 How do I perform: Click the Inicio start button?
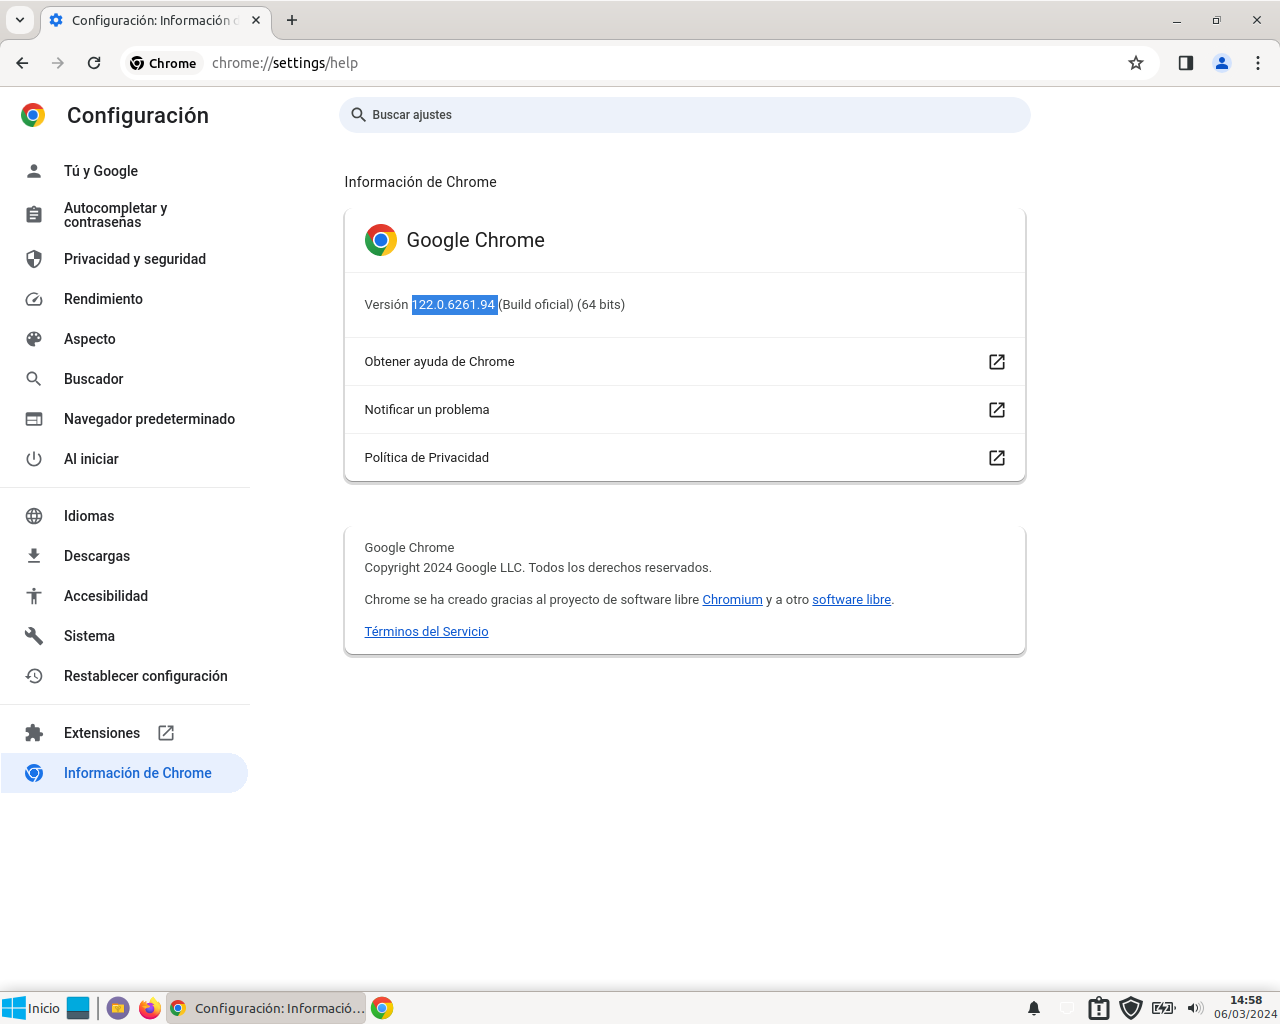point(31,1008)
